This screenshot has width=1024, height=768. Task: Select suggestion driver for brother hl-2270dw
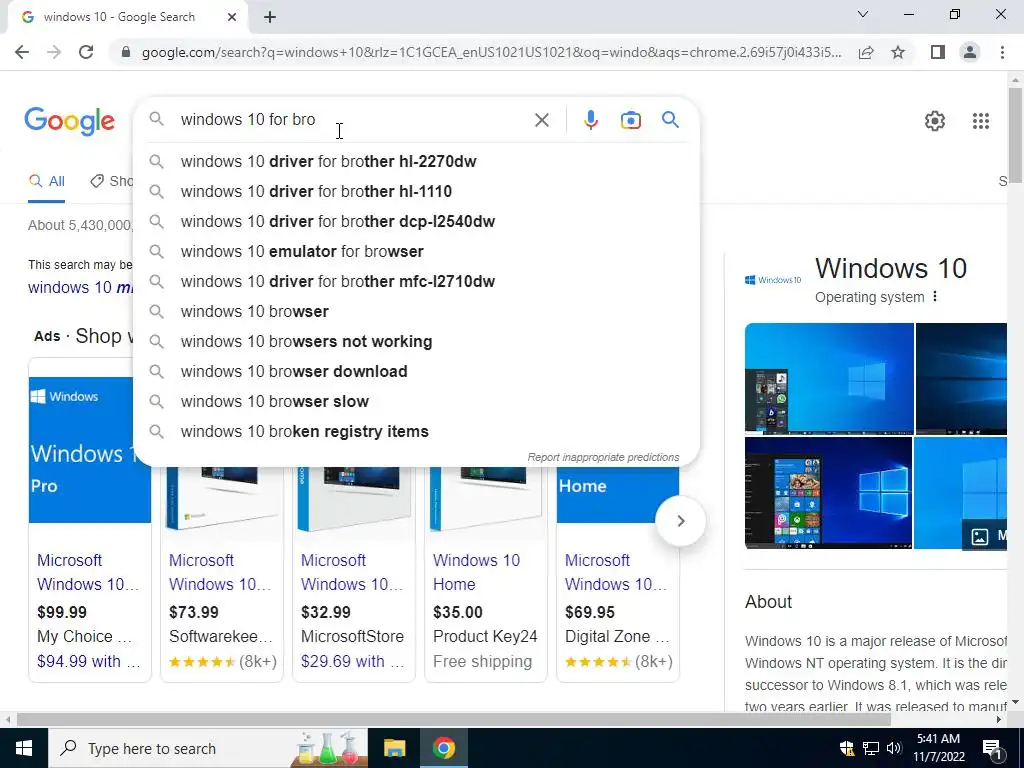[x=416, y=161]
